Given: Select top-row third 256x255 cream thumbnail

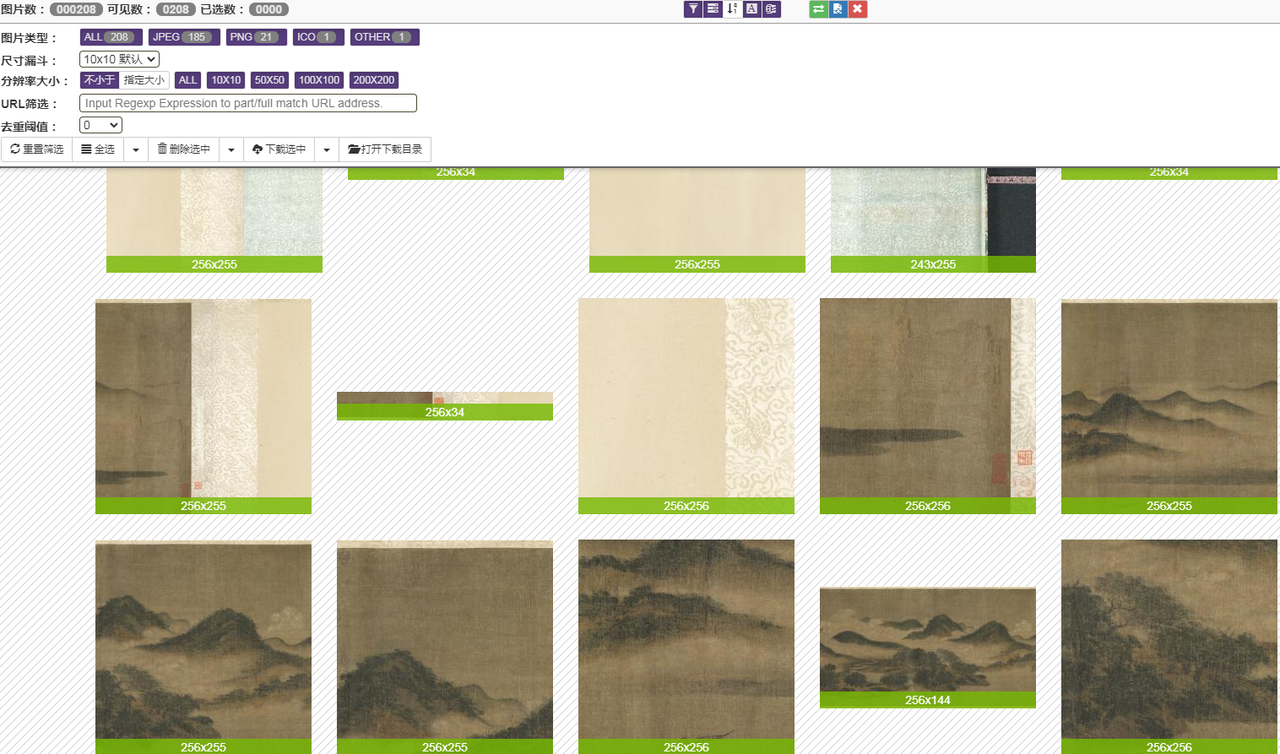Looking at the screenshot, I should 697,219.
